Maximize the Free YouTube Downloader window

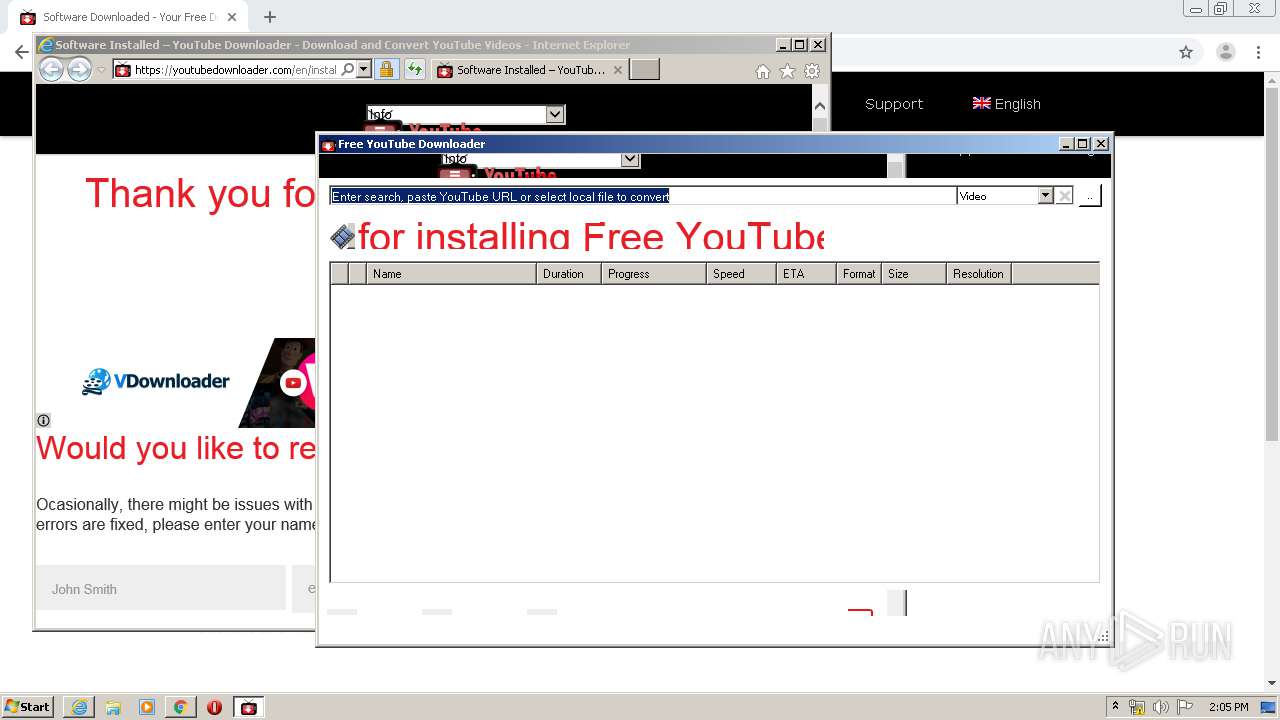click(1083, 144)
